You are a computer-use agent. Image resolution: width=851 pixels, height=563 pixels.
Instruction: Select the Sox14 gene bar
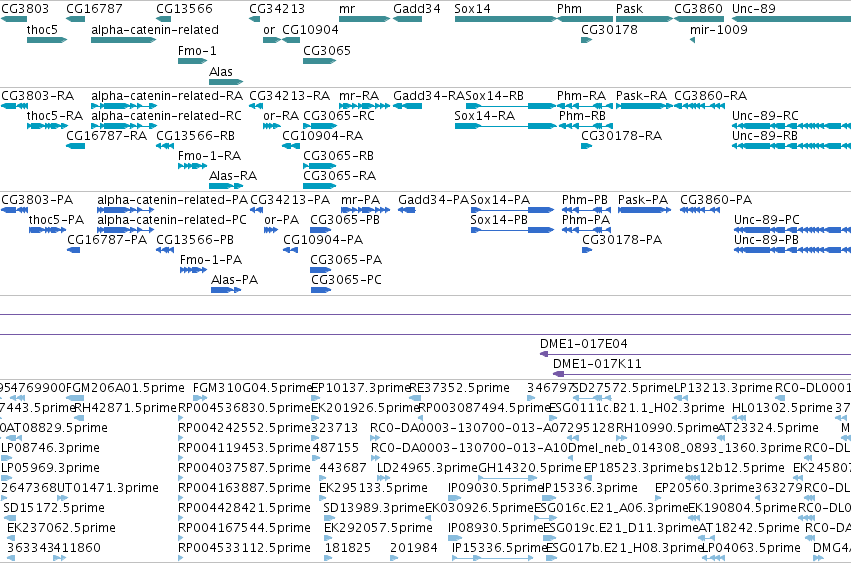(x=505, y=19)
